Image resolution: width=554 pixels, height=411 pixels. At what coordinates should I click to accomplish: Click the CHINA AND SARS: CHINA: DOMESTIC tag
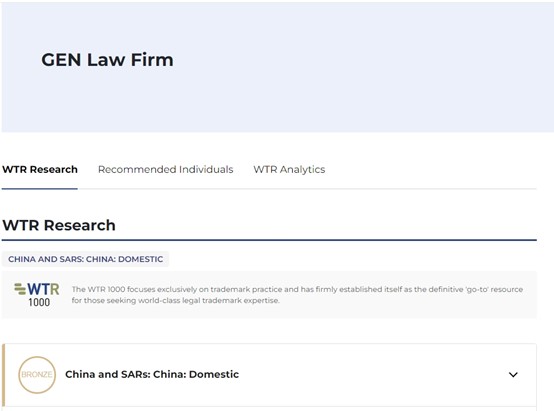[x=86, y=259]
